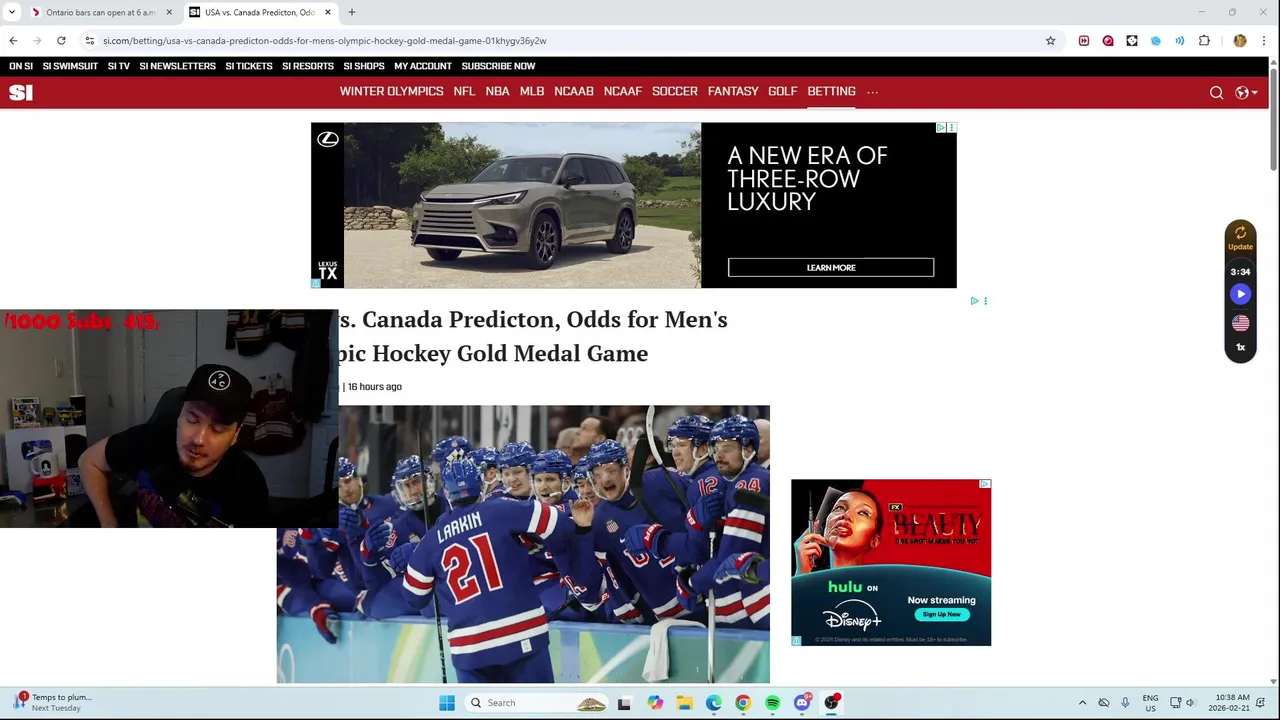Open the OBS Studio taskbar icon
Screen dimensions: 1280x720
(831, 703)
